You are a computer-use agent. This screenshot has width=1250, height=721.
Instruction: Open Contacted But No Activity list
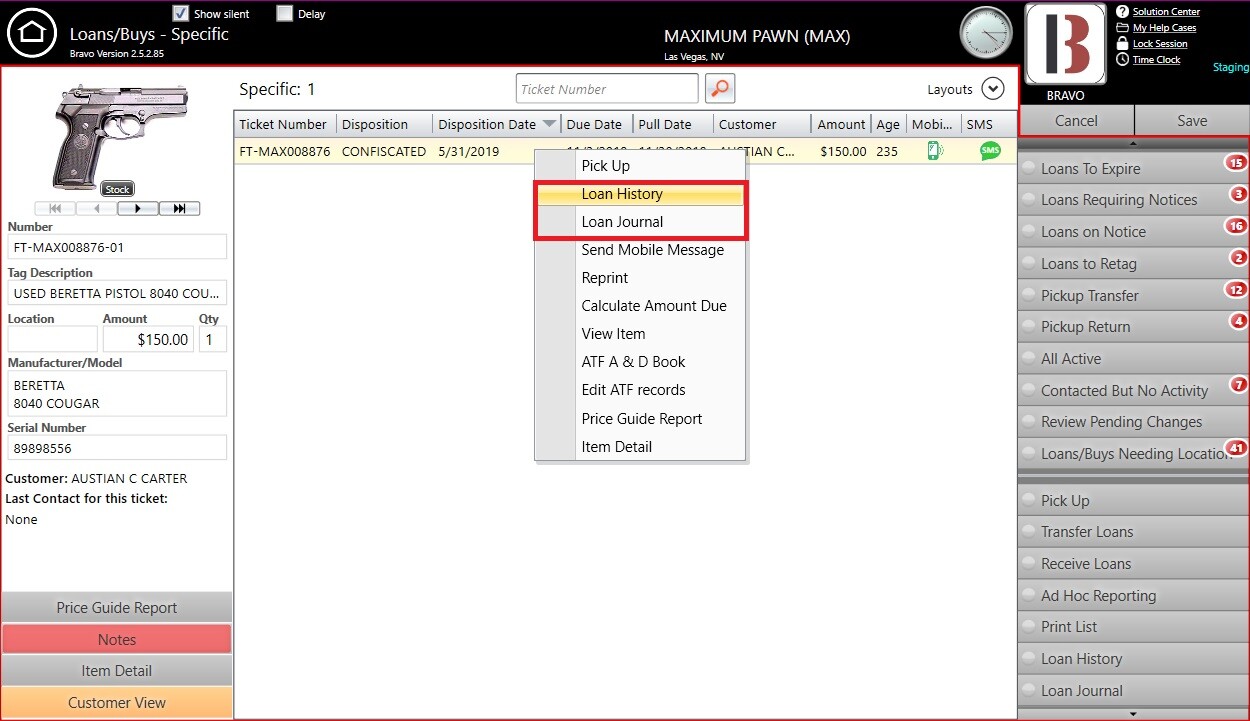point(1133,391)
